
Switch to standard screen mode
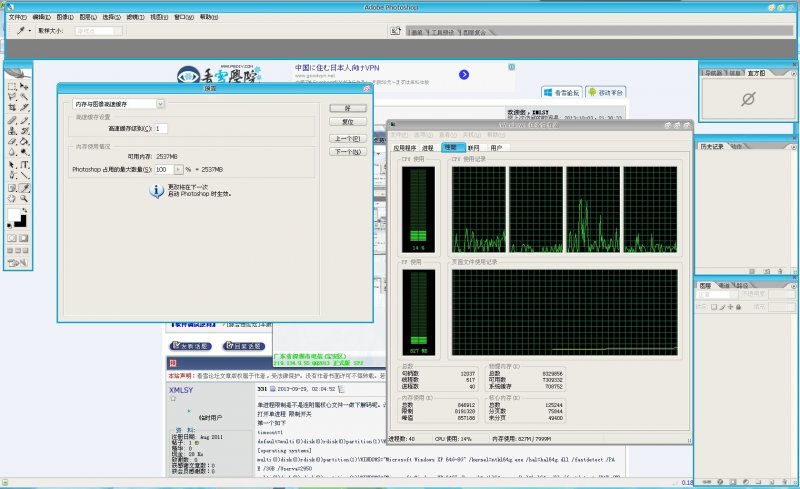point(10,251)
